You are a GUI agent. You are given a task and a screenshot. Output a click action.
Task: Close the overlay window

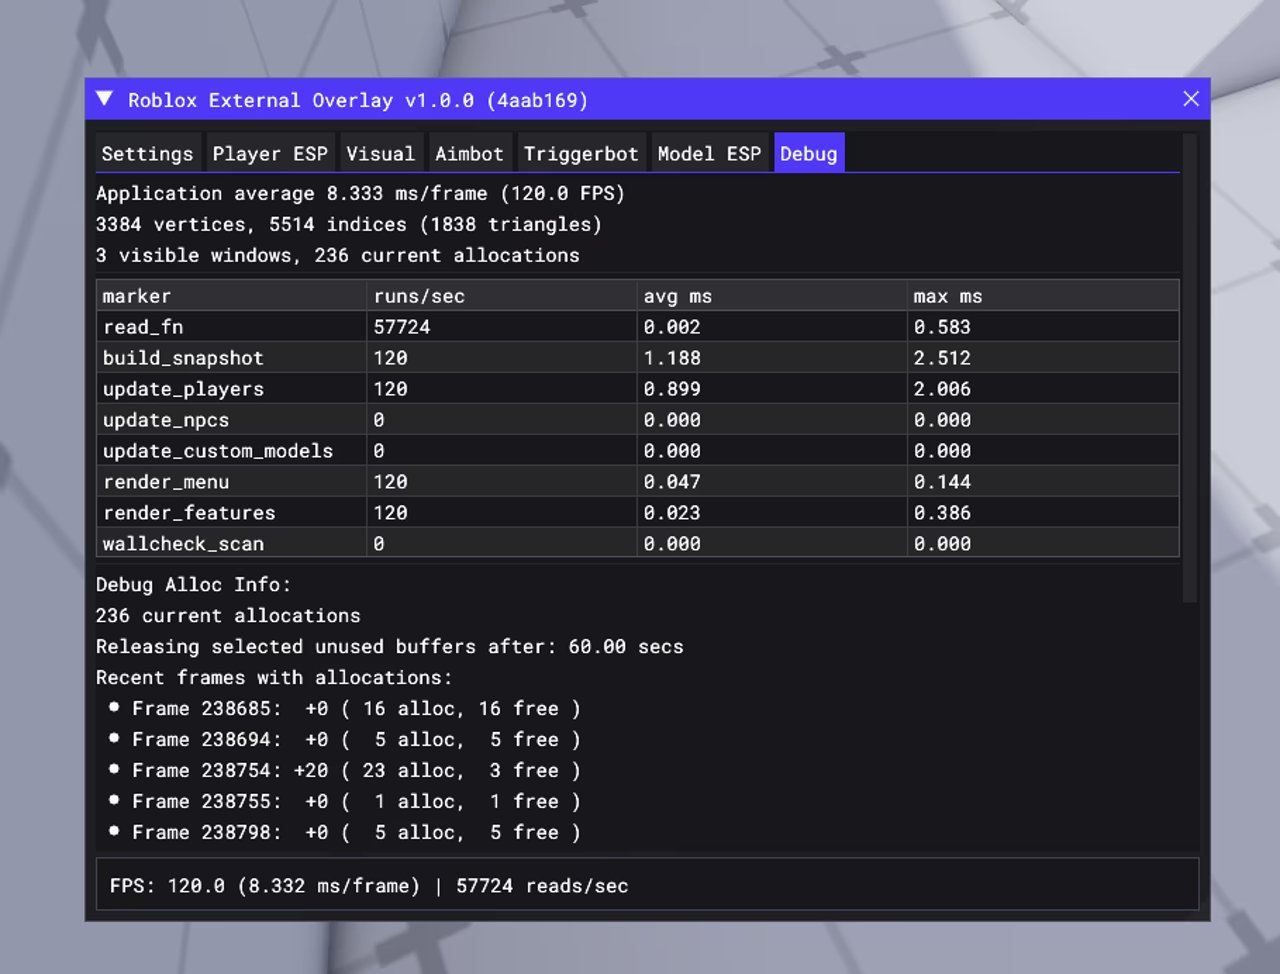tap(1191, 99)
